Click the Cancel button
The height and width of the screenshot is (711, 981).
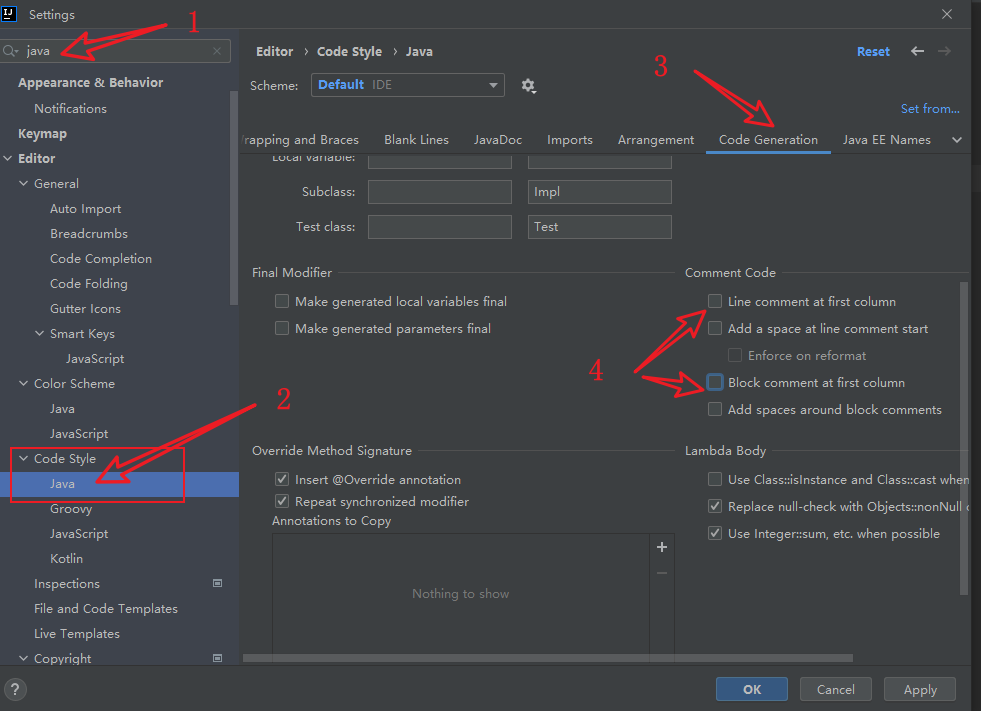coord(836,689)
